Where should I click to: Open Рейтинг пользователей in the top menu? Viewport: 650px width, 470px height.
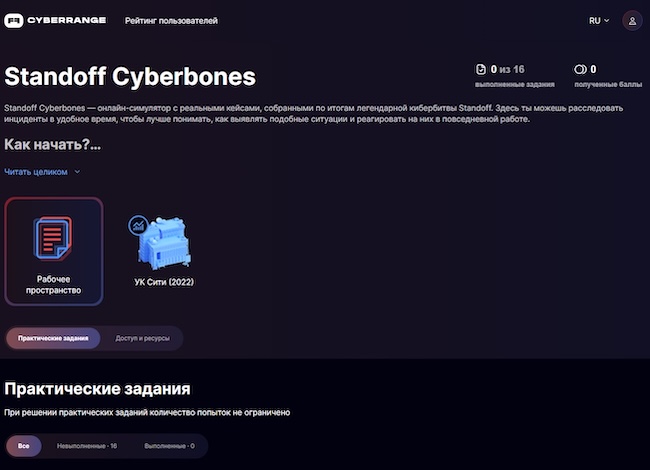(x=171, y=20)
